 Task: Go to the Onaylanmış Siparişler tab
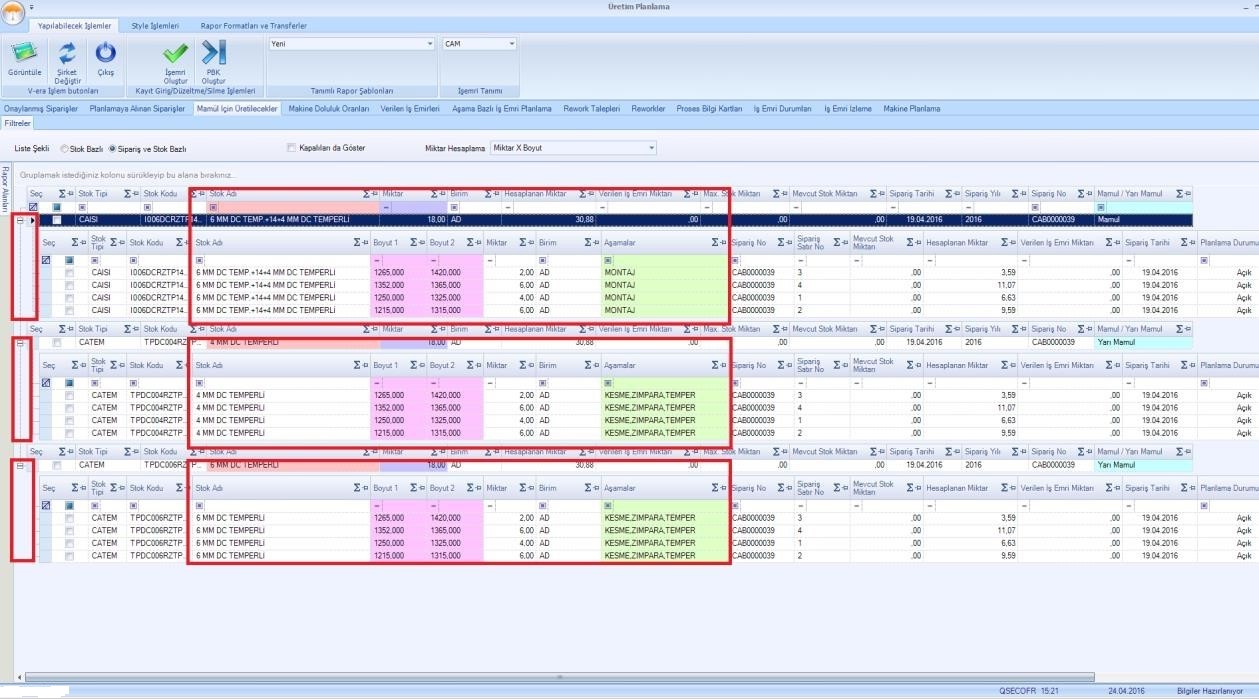41,108
